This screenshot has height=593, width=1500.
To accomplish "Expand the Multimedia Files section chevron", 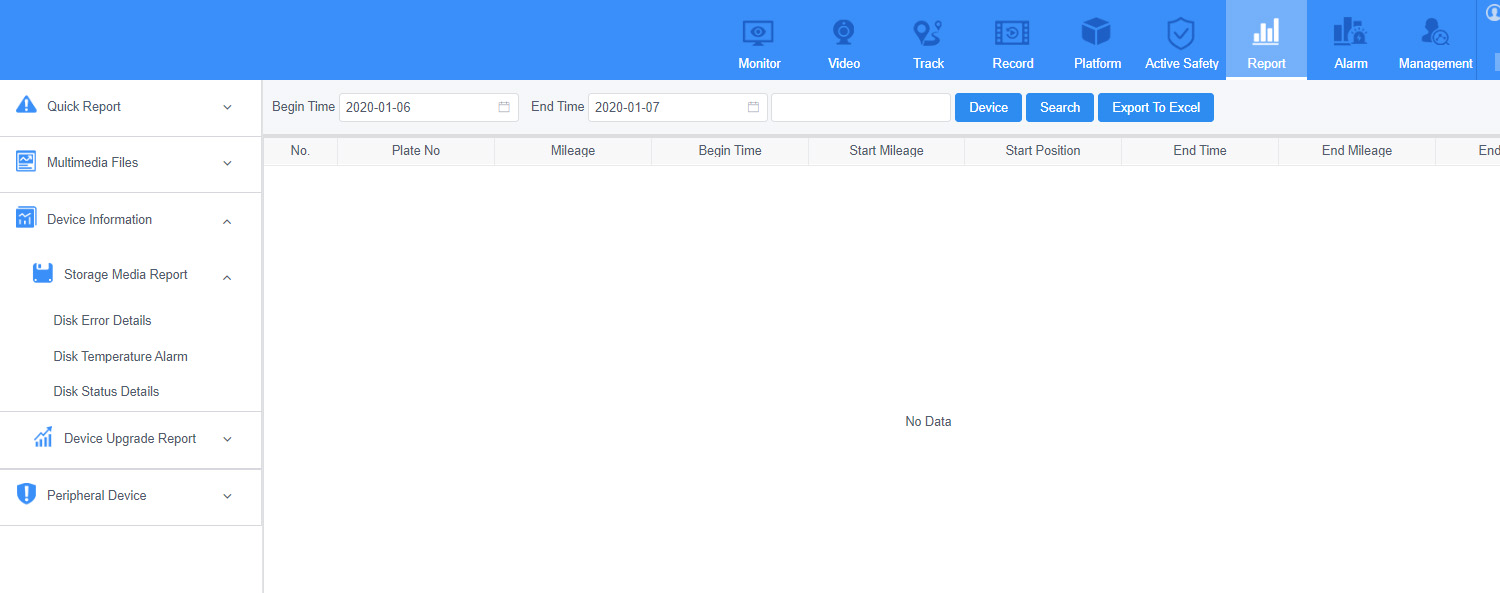I will tap(227, 163).
